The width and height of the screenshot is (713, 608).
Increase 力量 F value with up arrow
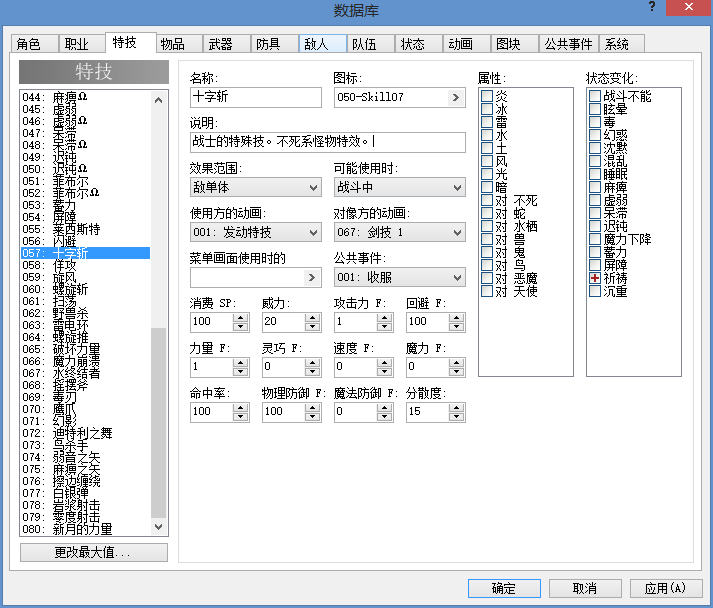pos(241,362)
